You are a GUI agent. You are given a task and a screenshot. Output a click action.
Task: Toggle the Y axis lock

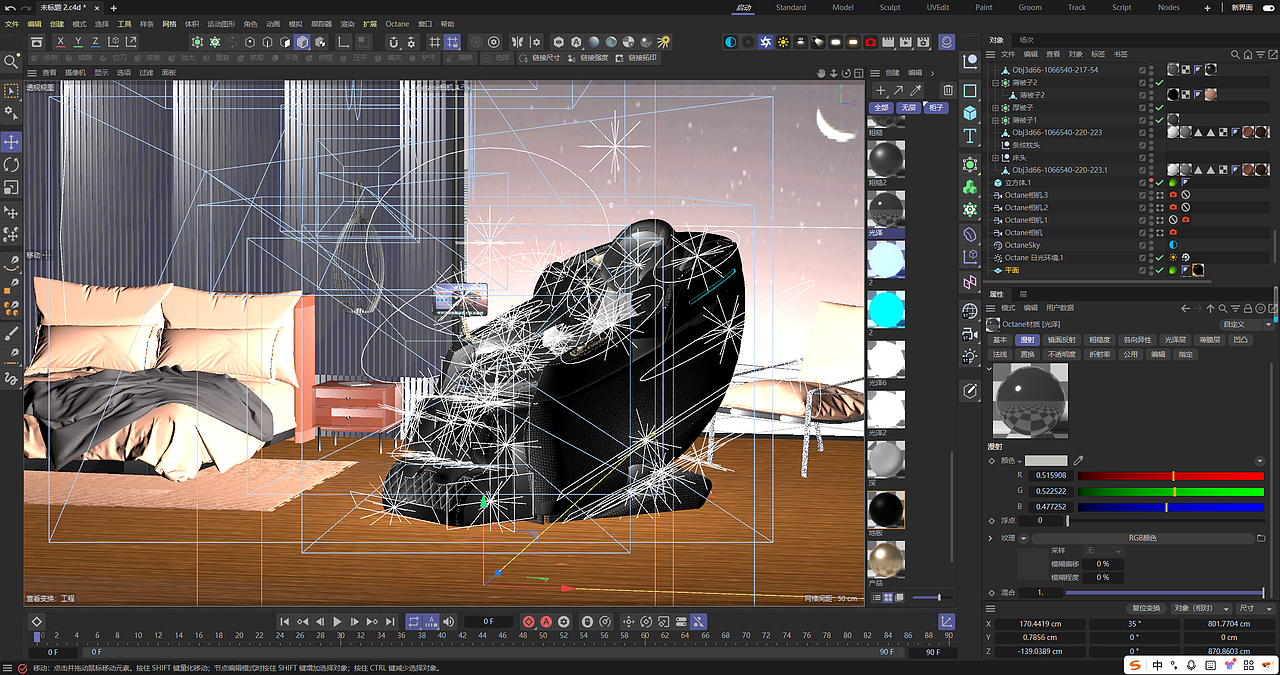click(x=78, y=42)
